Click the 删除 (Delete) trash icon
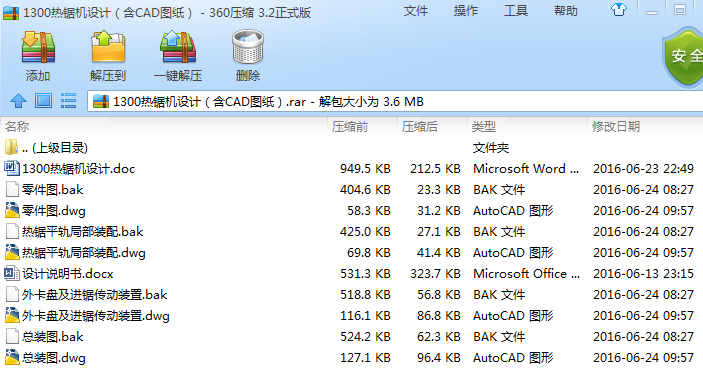 click(247, 47)
